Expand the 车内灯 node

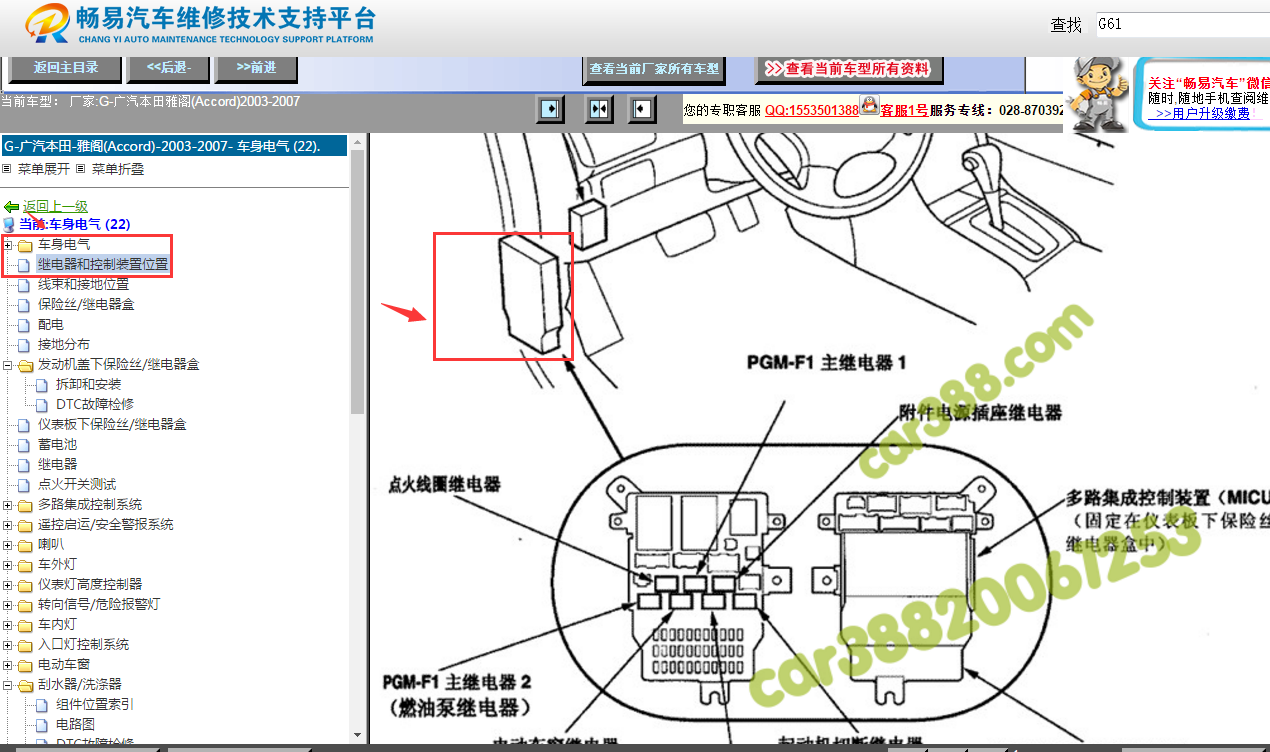[x=8, y=625]
